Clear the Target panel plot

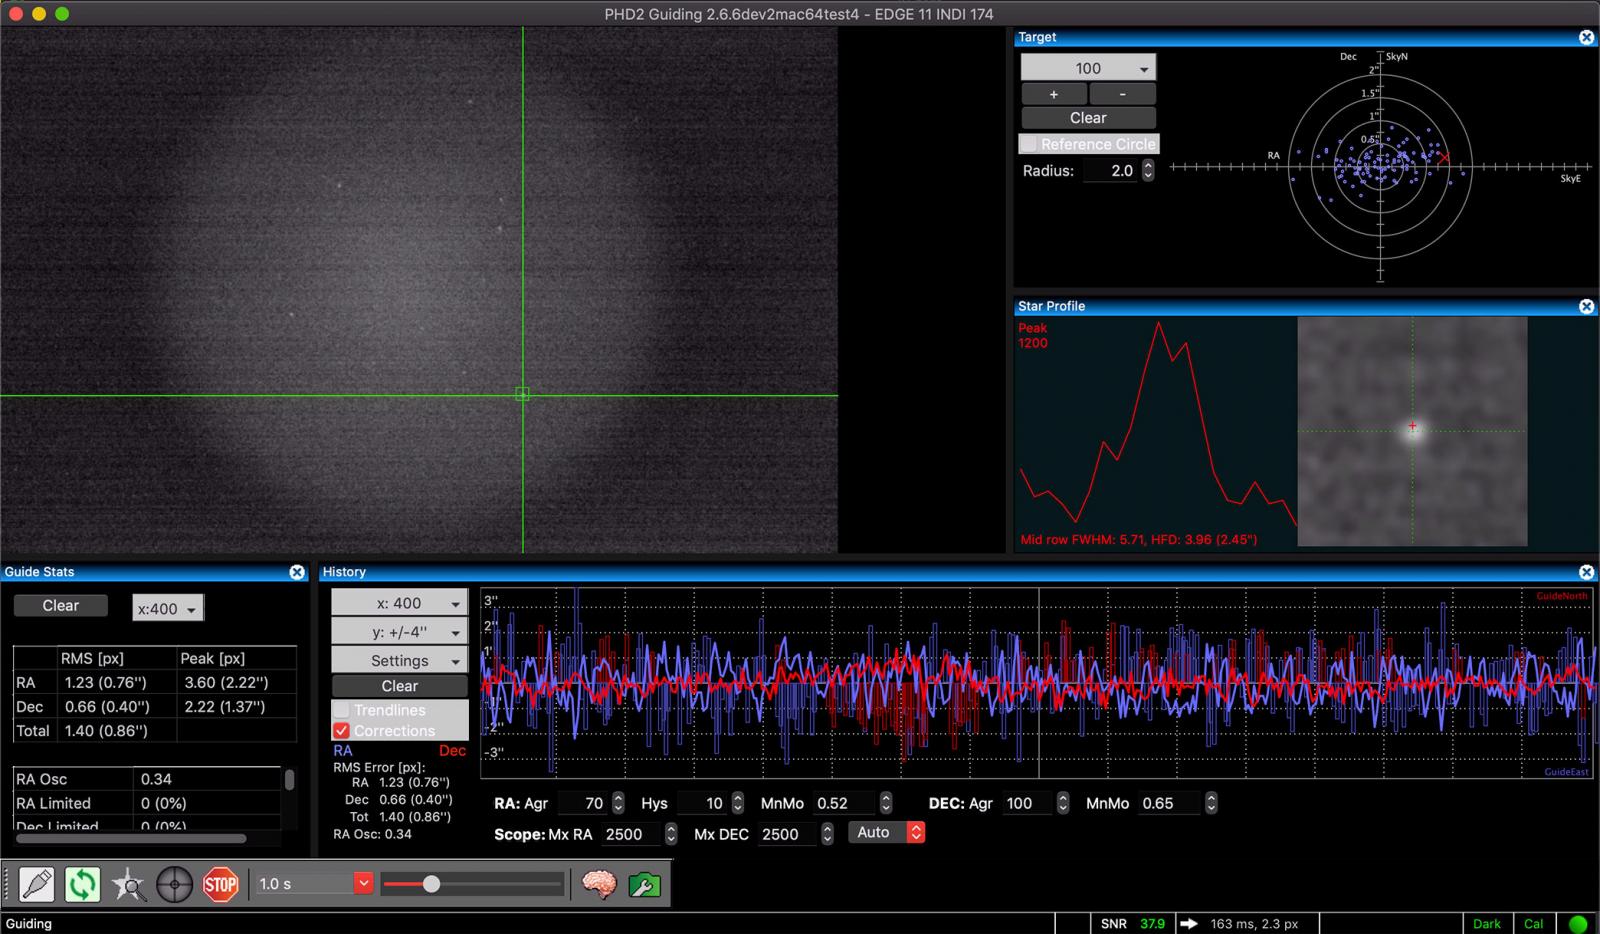[1088, 118]
